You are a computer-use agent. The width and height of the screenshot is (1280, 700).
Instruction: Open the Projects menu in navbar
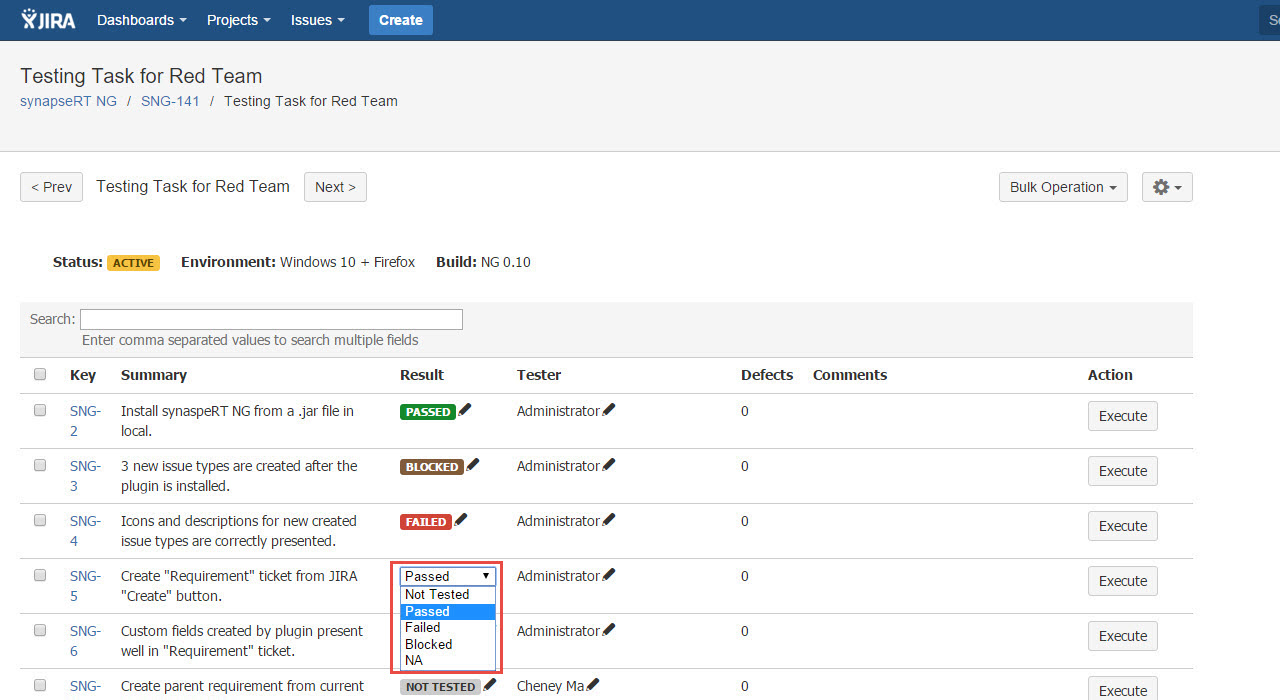coord(238,20)
